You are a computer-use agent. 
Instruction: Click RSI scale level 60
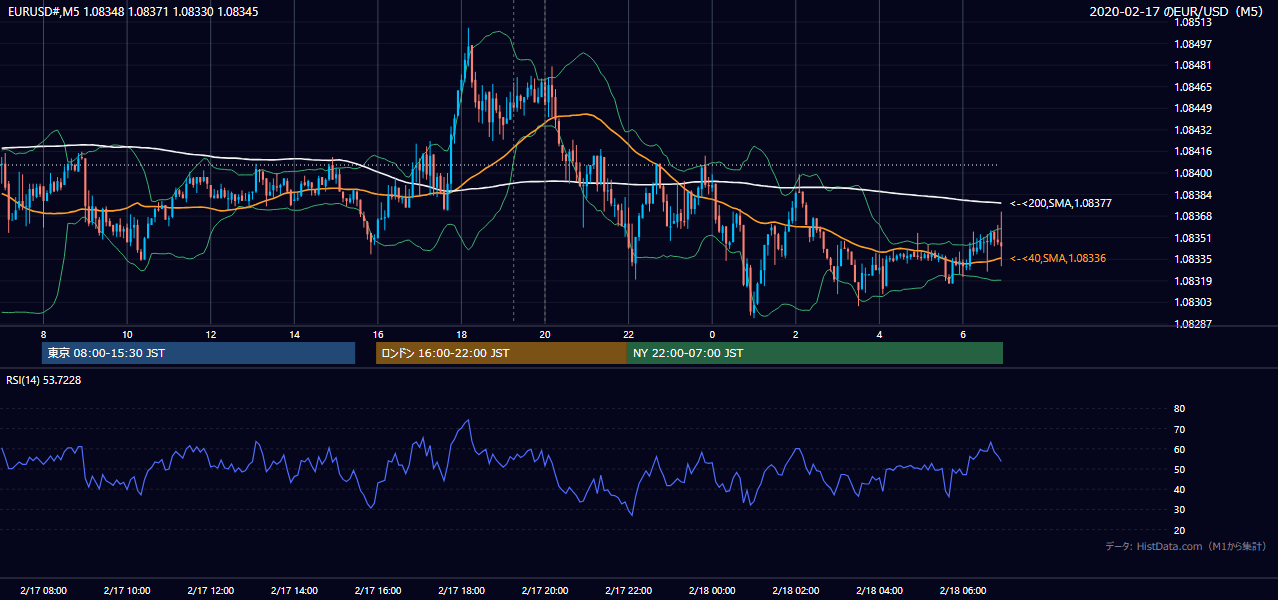pos(1179,449)
